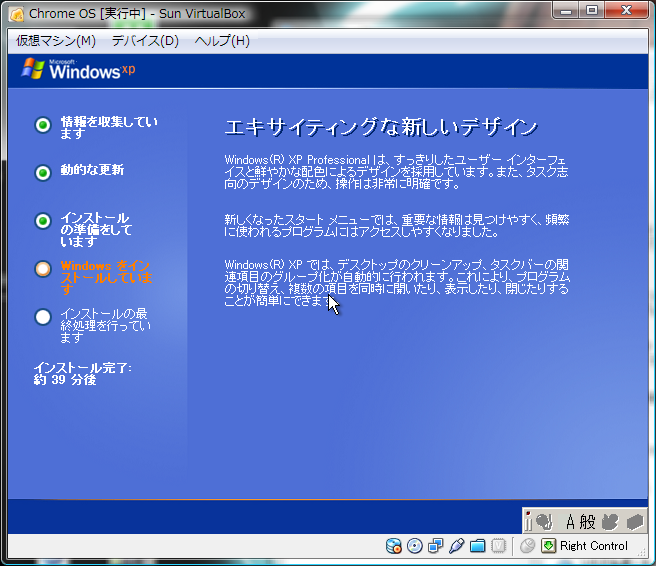The width and height of the screenshot is (656, 566).
Task: Click the paragraph starting '新しくなったスタート メニューでは'
Action: [x=396, y=225]
